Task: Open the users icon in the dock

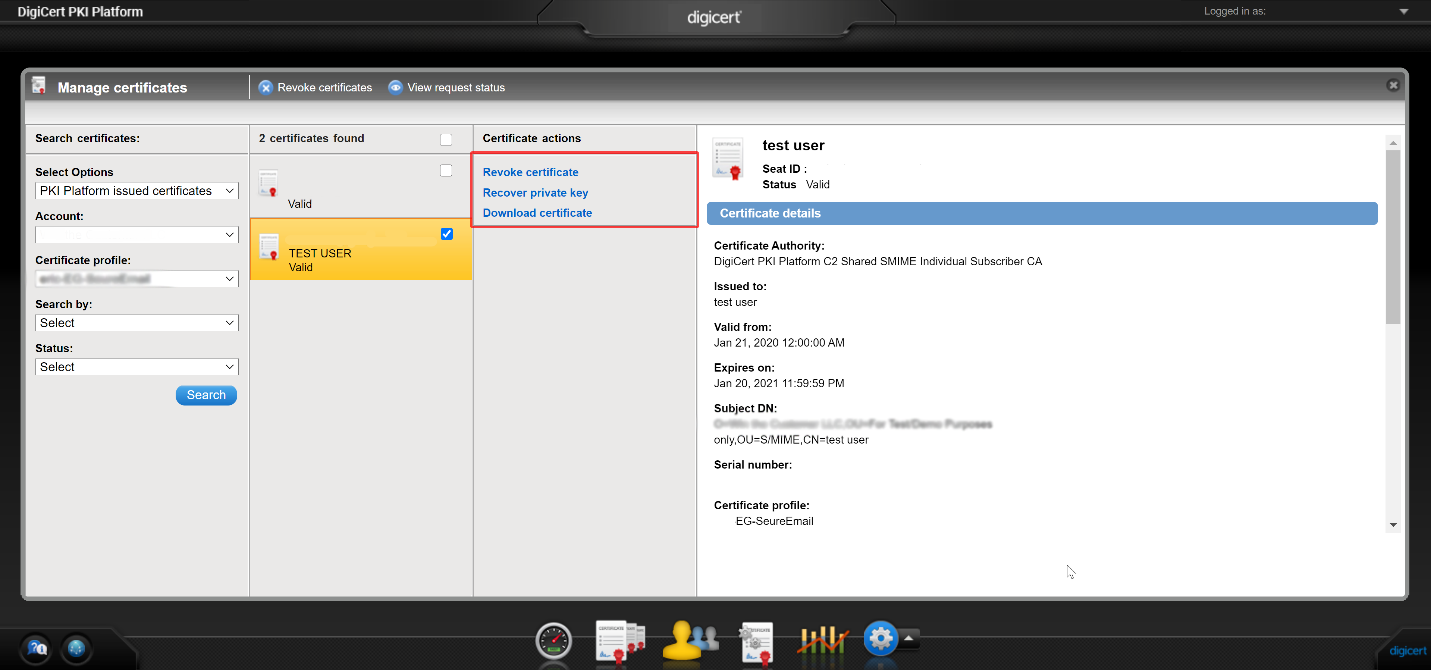Action: tap(690, 640)
